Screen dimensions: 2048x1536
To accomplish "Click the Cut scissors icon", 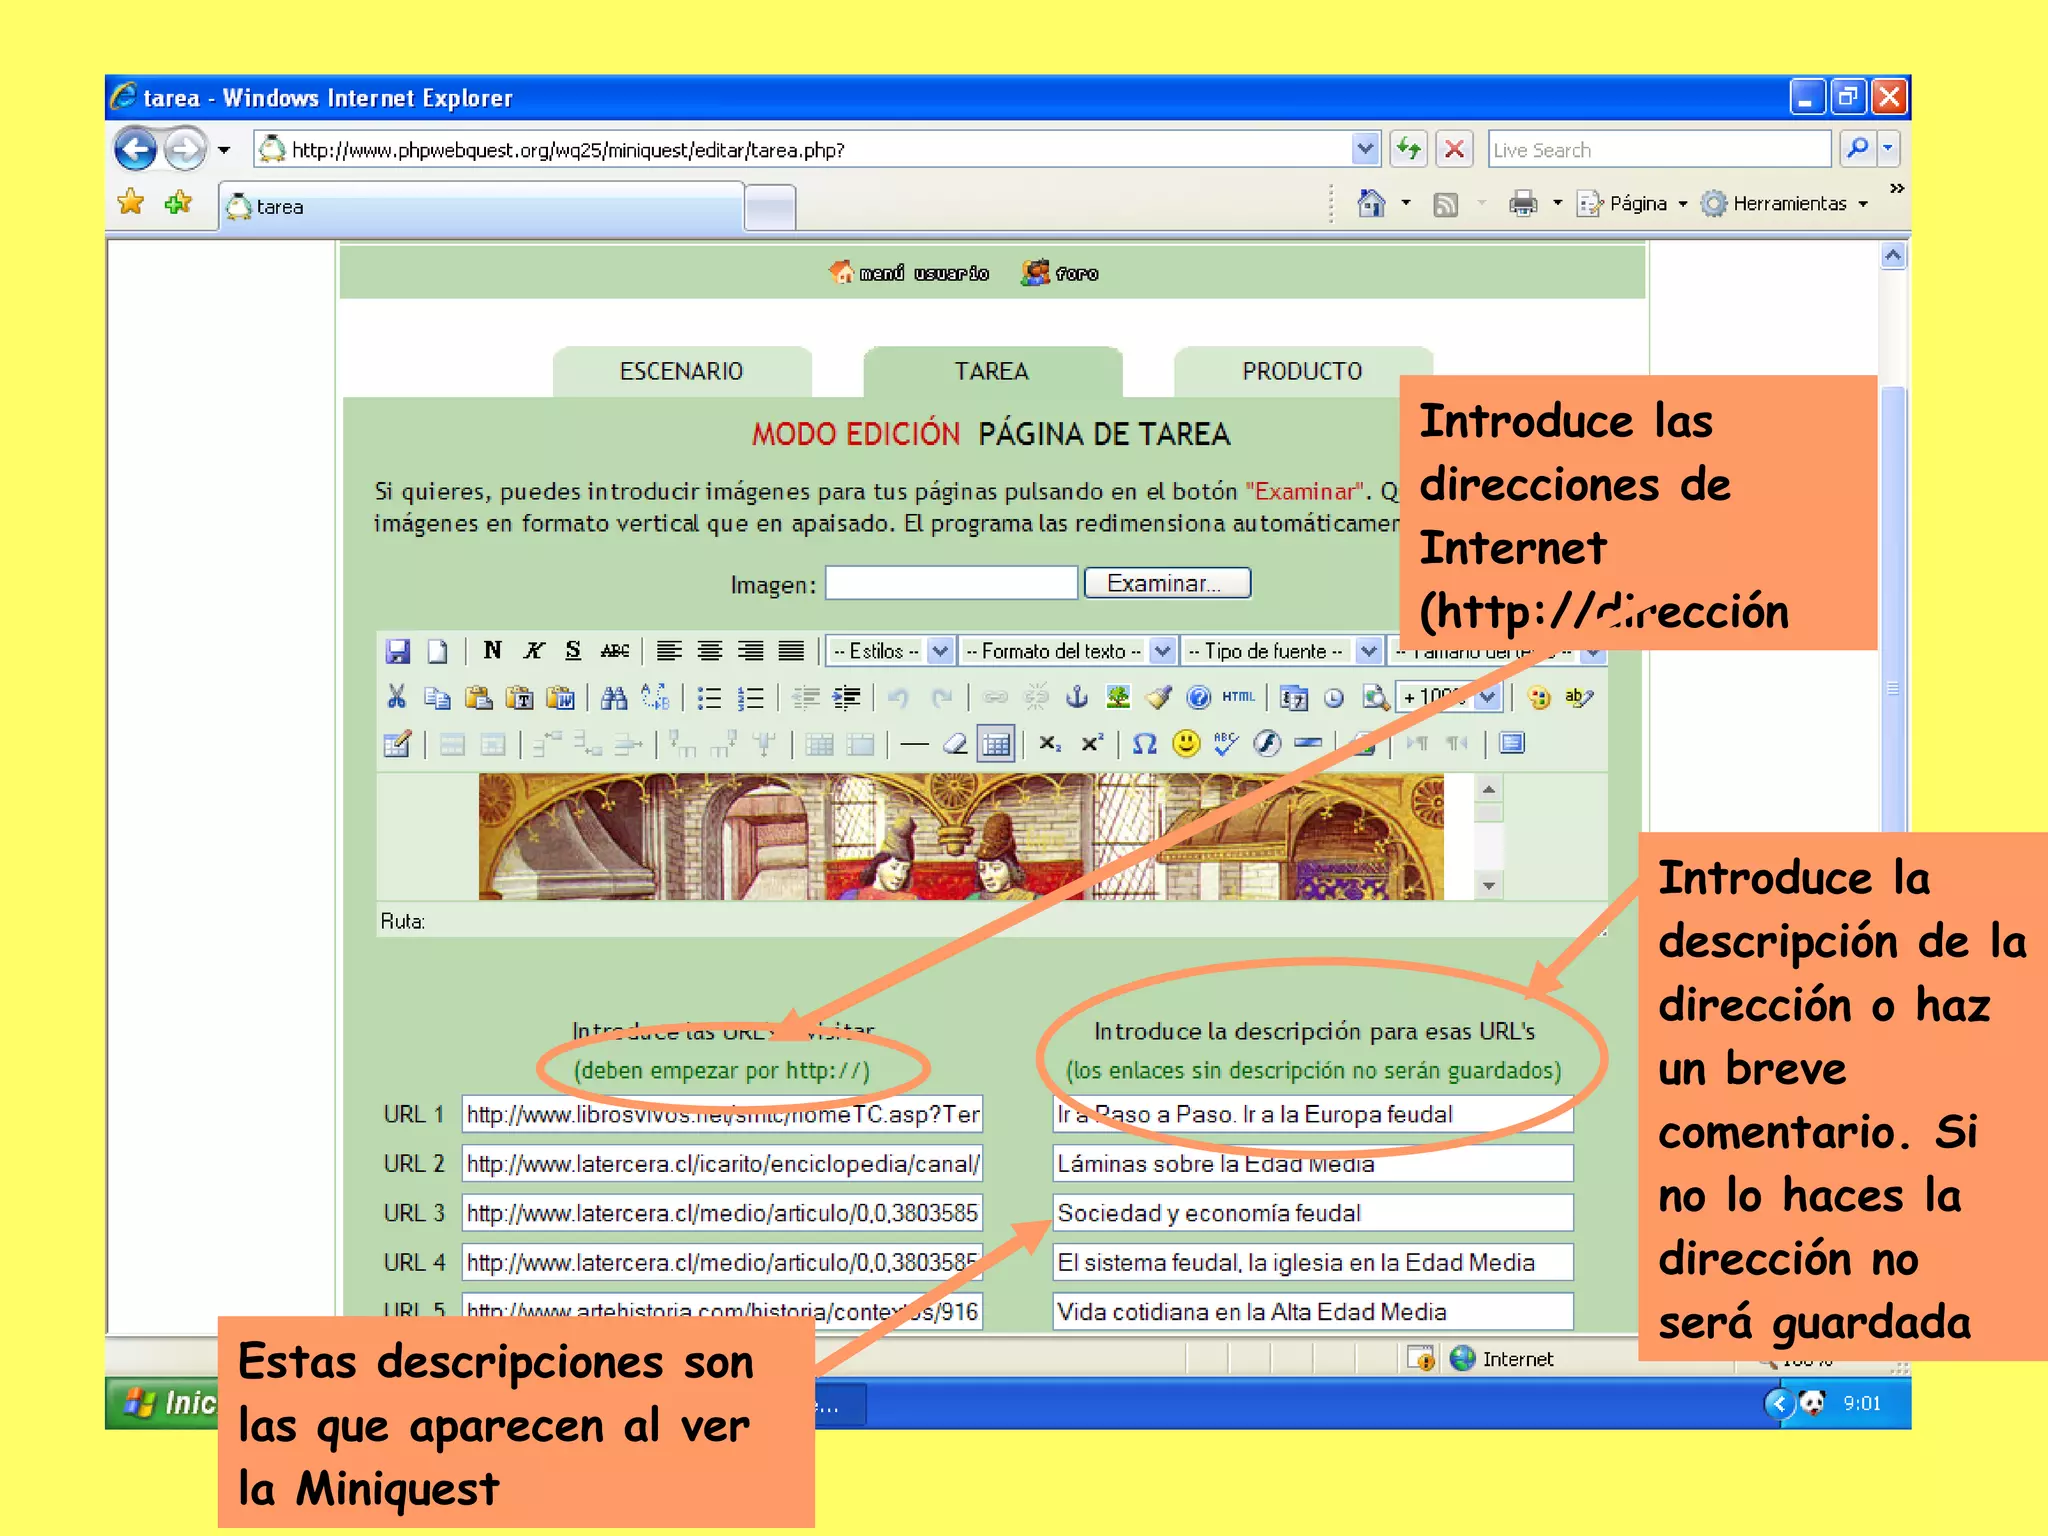I will click(x=397, y=697).
